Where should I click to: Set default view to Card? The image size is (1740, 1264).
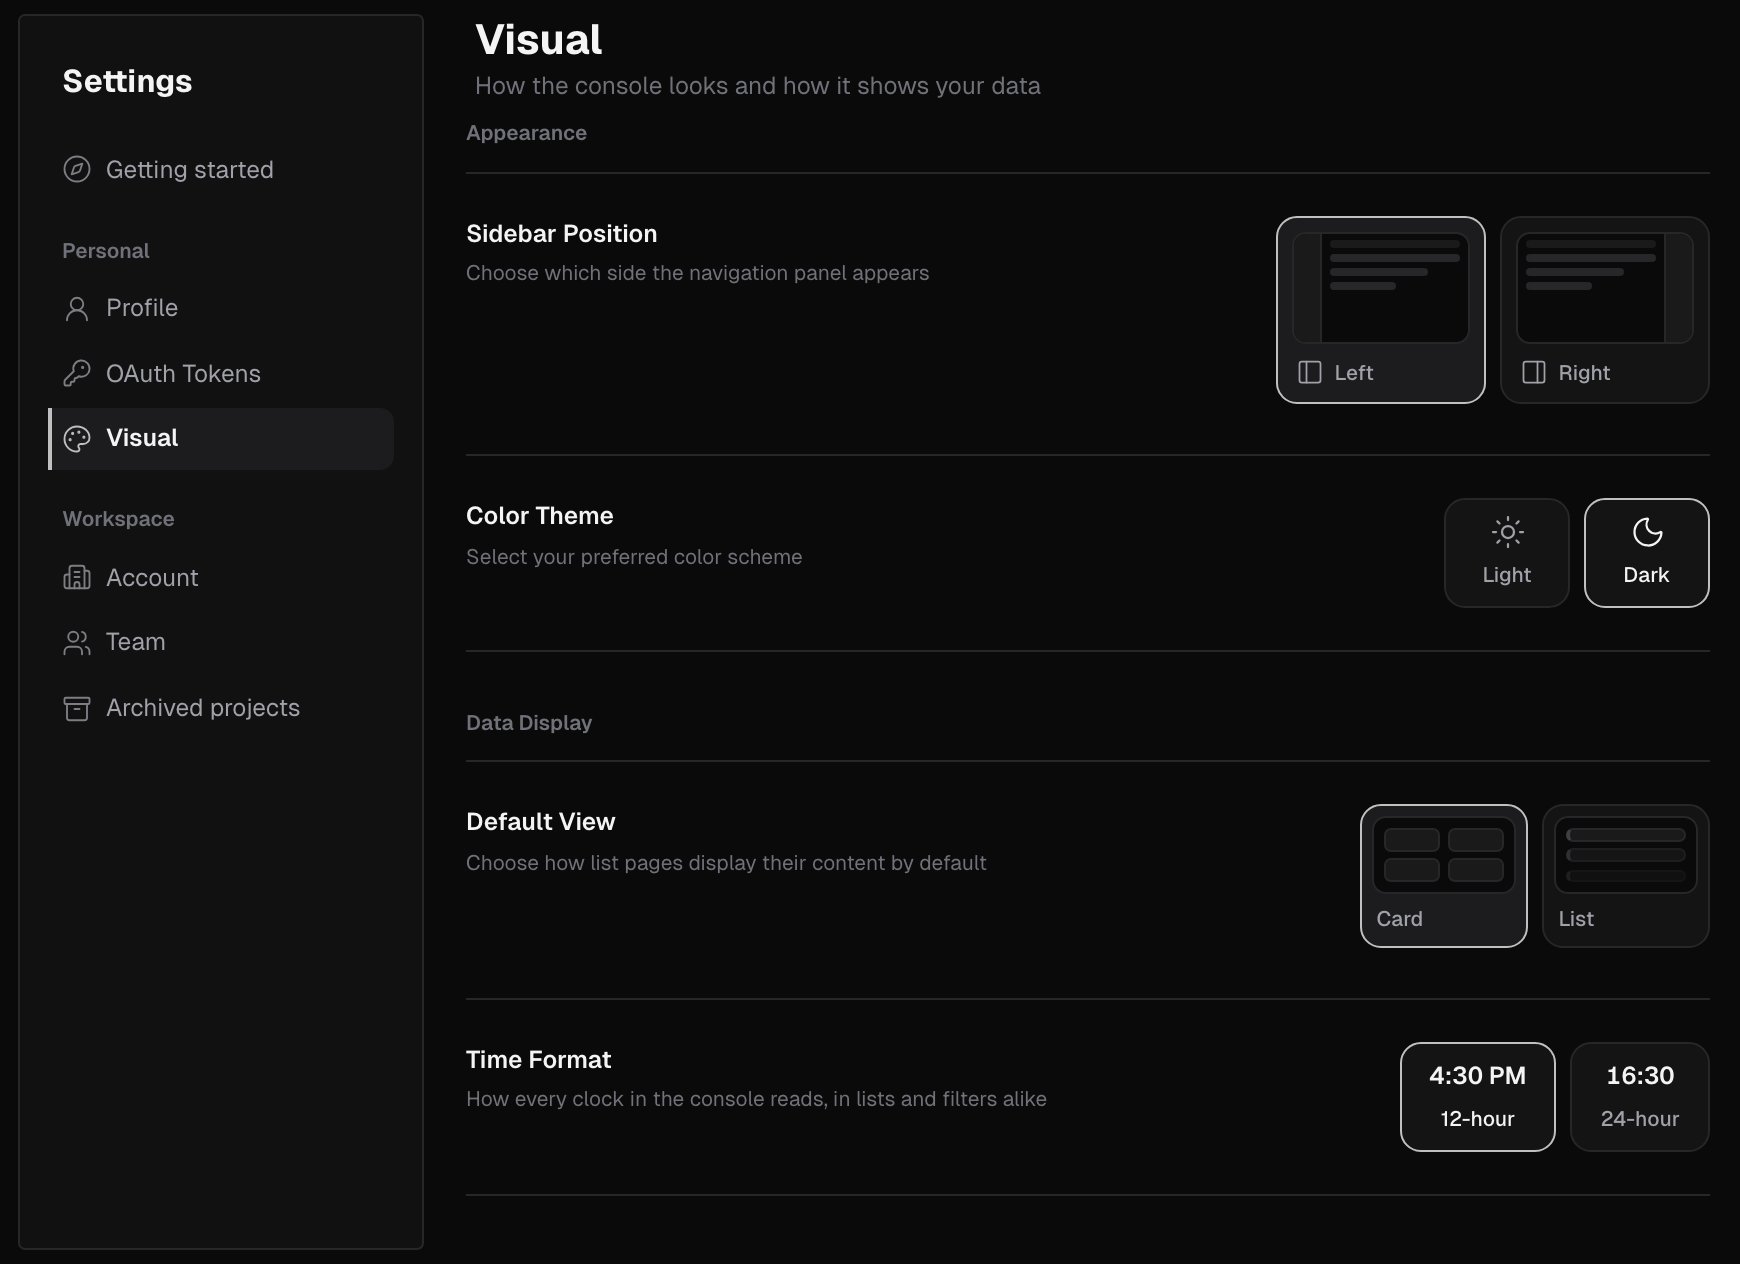1444,876
